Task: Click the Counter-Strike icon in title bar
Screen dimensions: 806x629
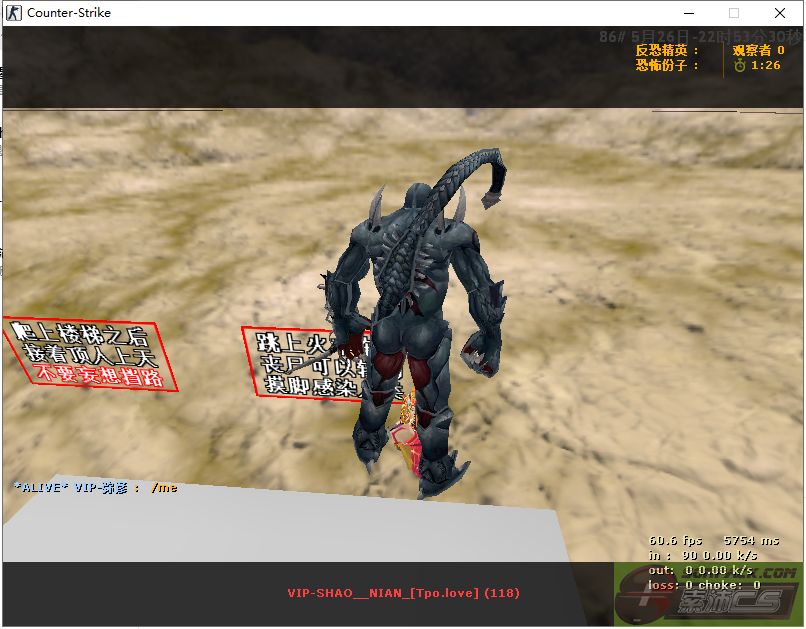Action: pyautogui.click(x=13, y=13)
